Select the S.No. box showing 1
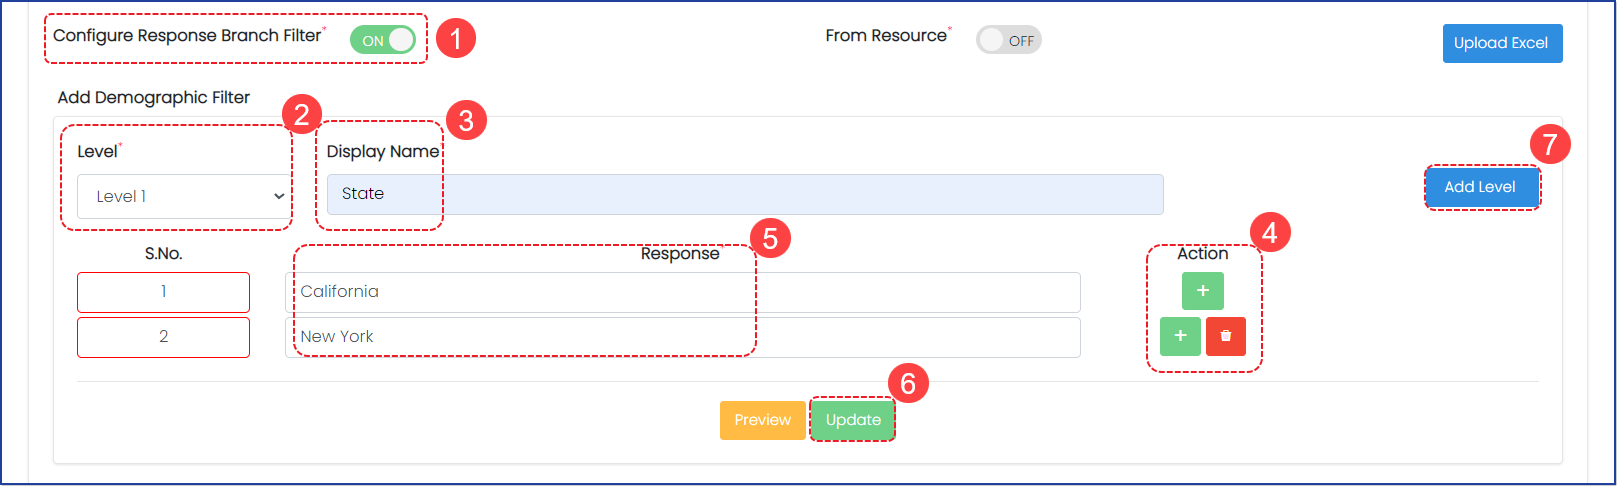The image size is (1619, 488). [x=163, y=292]
